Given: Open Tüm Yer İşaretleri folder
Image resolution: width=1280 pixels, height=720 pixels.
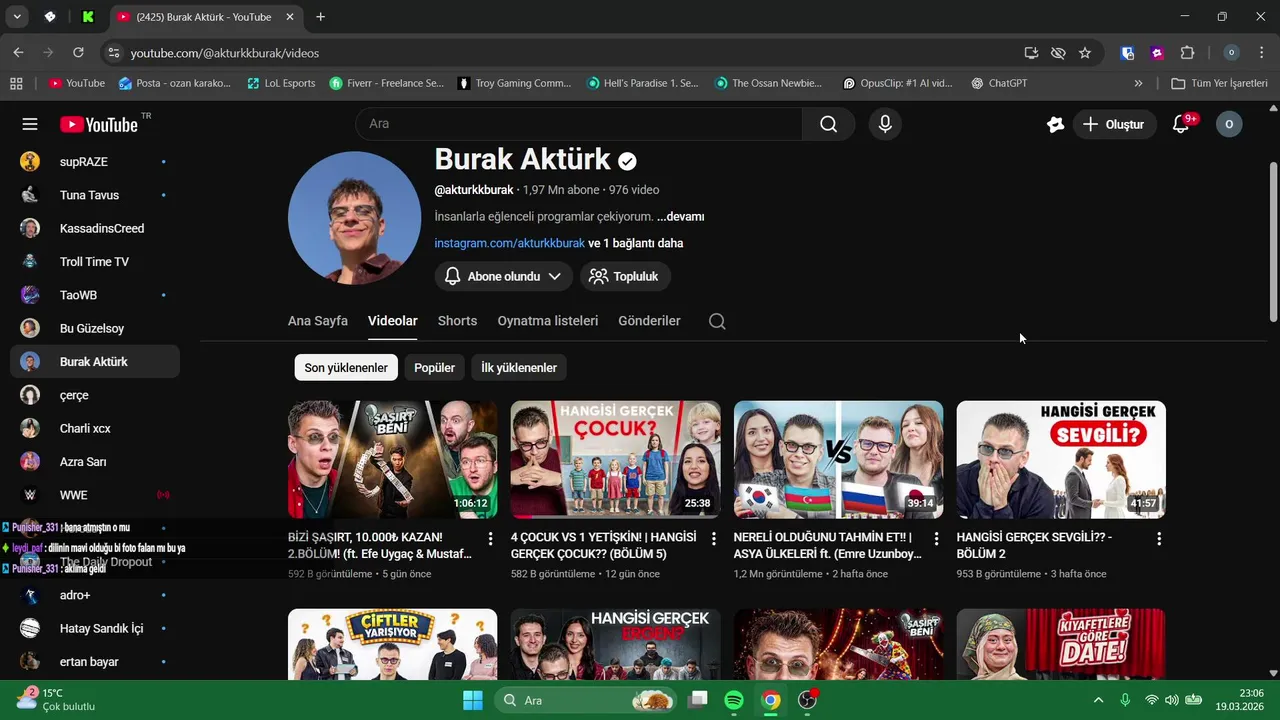Looking at the screenshot, I should click(1219, 83).
